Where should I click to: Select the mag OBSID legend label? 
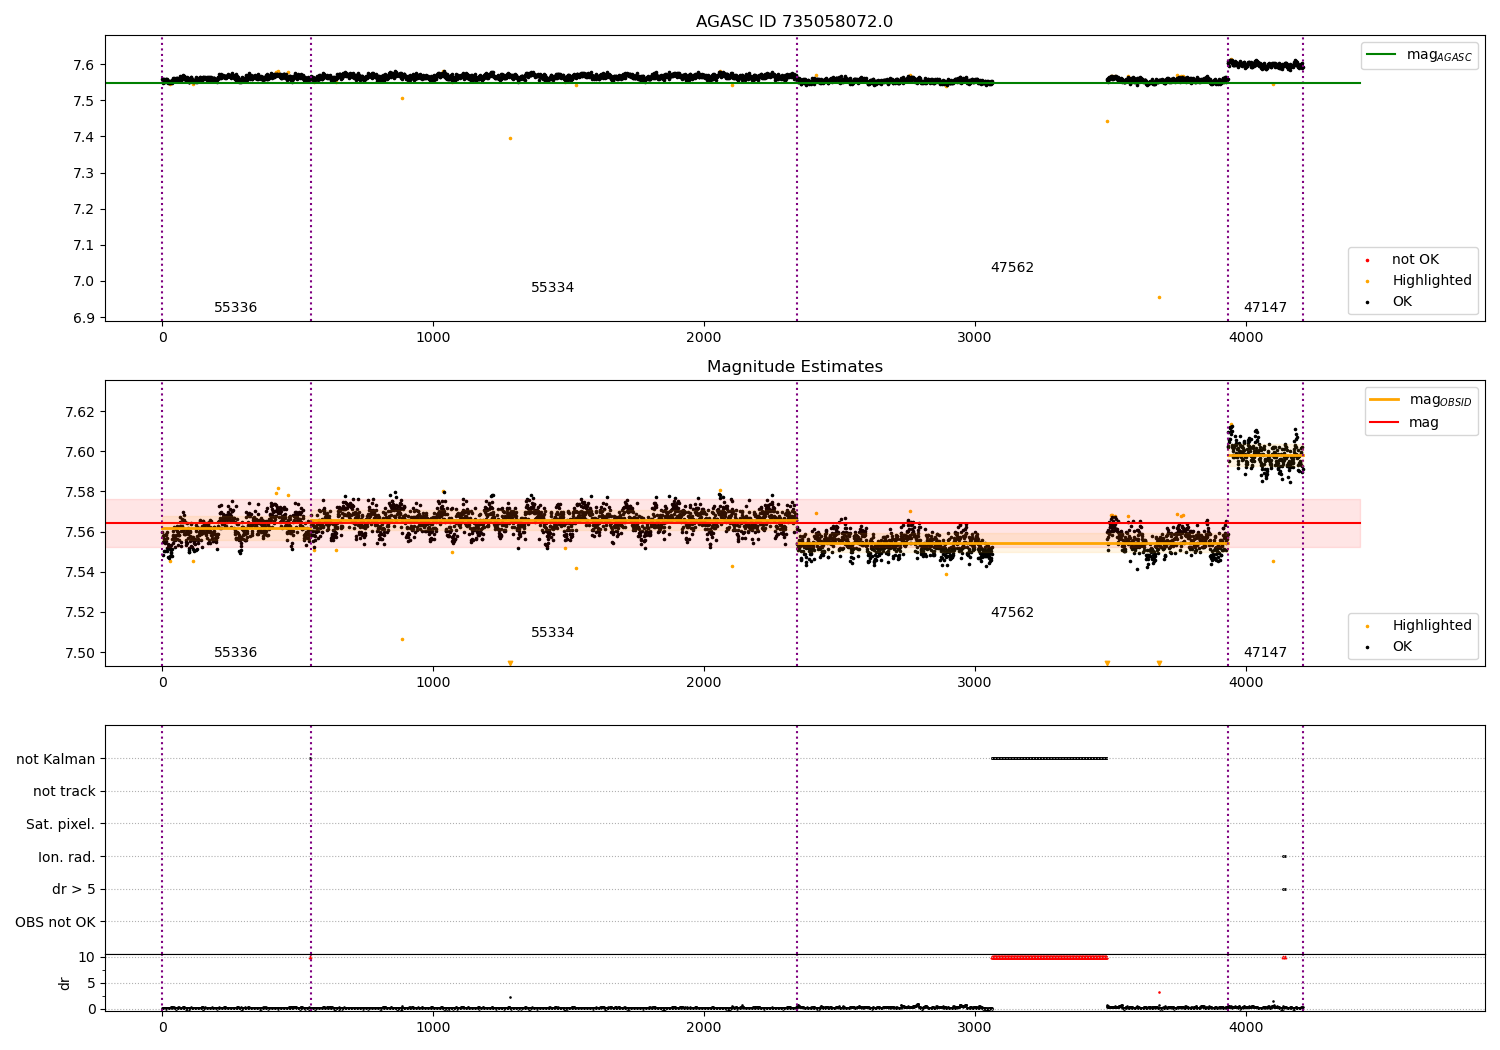[1440, 400]
